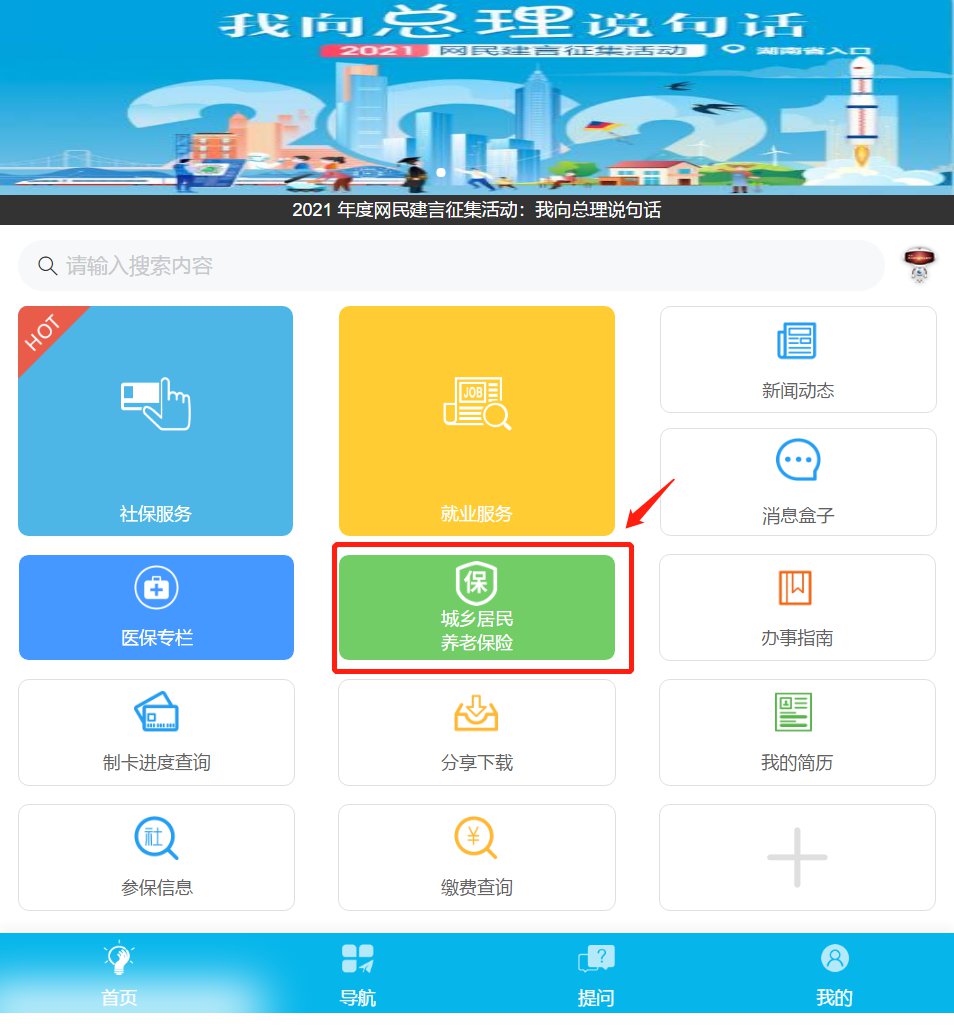
Task: Open the 我向总理说句话 banner image
Action: [477, 97]
